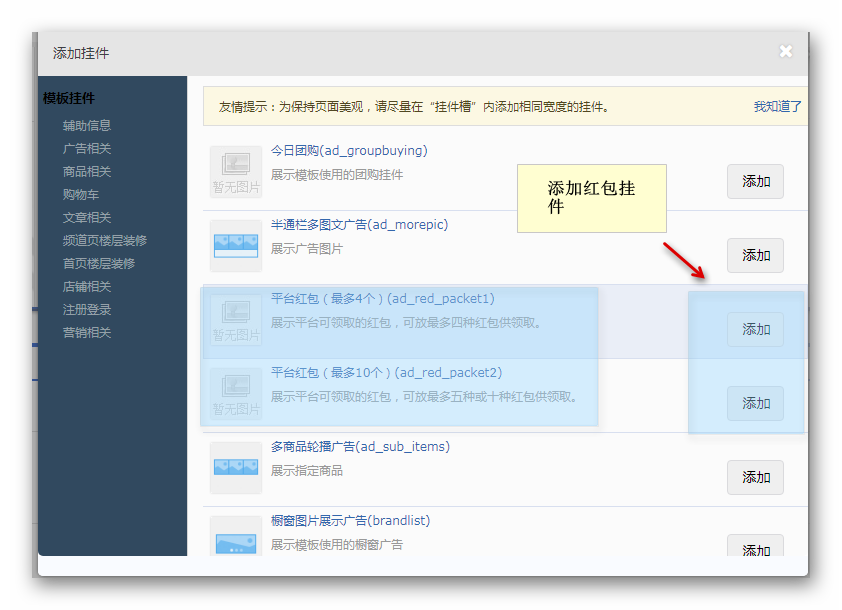Choose 频道页楼层装修 in sidebar
This screenshot has width=842, height=610.
(105, 241)
